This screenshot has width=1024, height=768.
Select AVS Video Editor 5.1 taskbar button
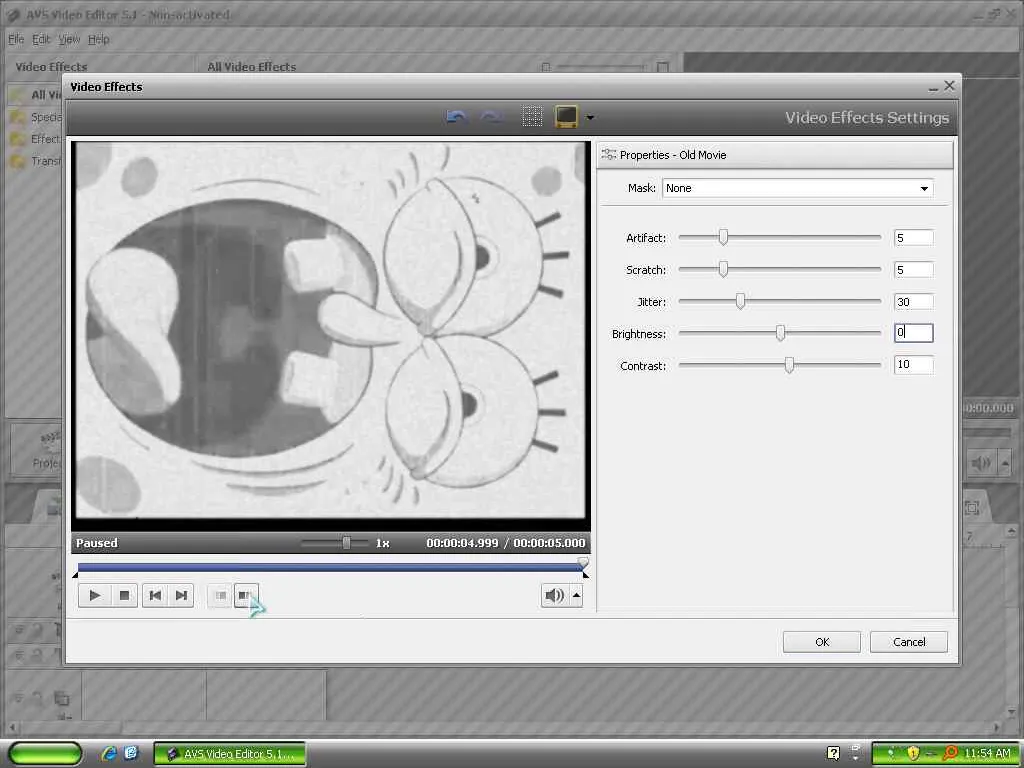tap(230, 754)
